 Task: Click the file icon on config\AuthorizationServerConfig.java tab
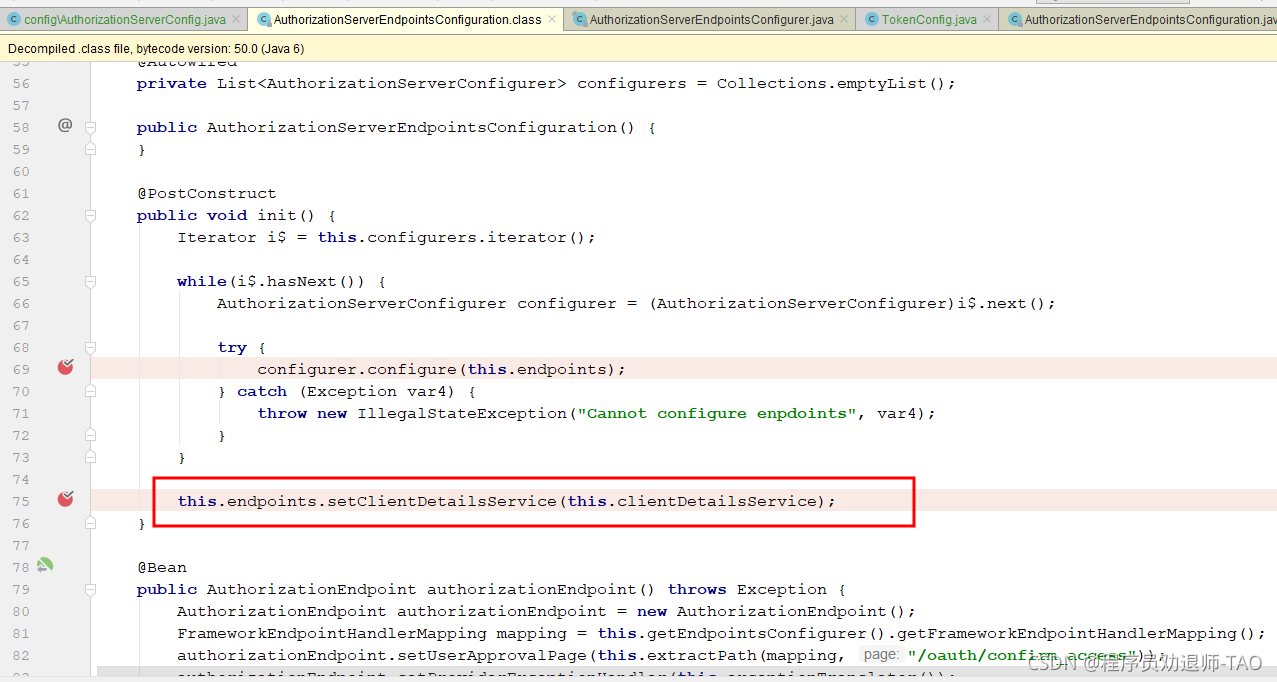[14, 19]
